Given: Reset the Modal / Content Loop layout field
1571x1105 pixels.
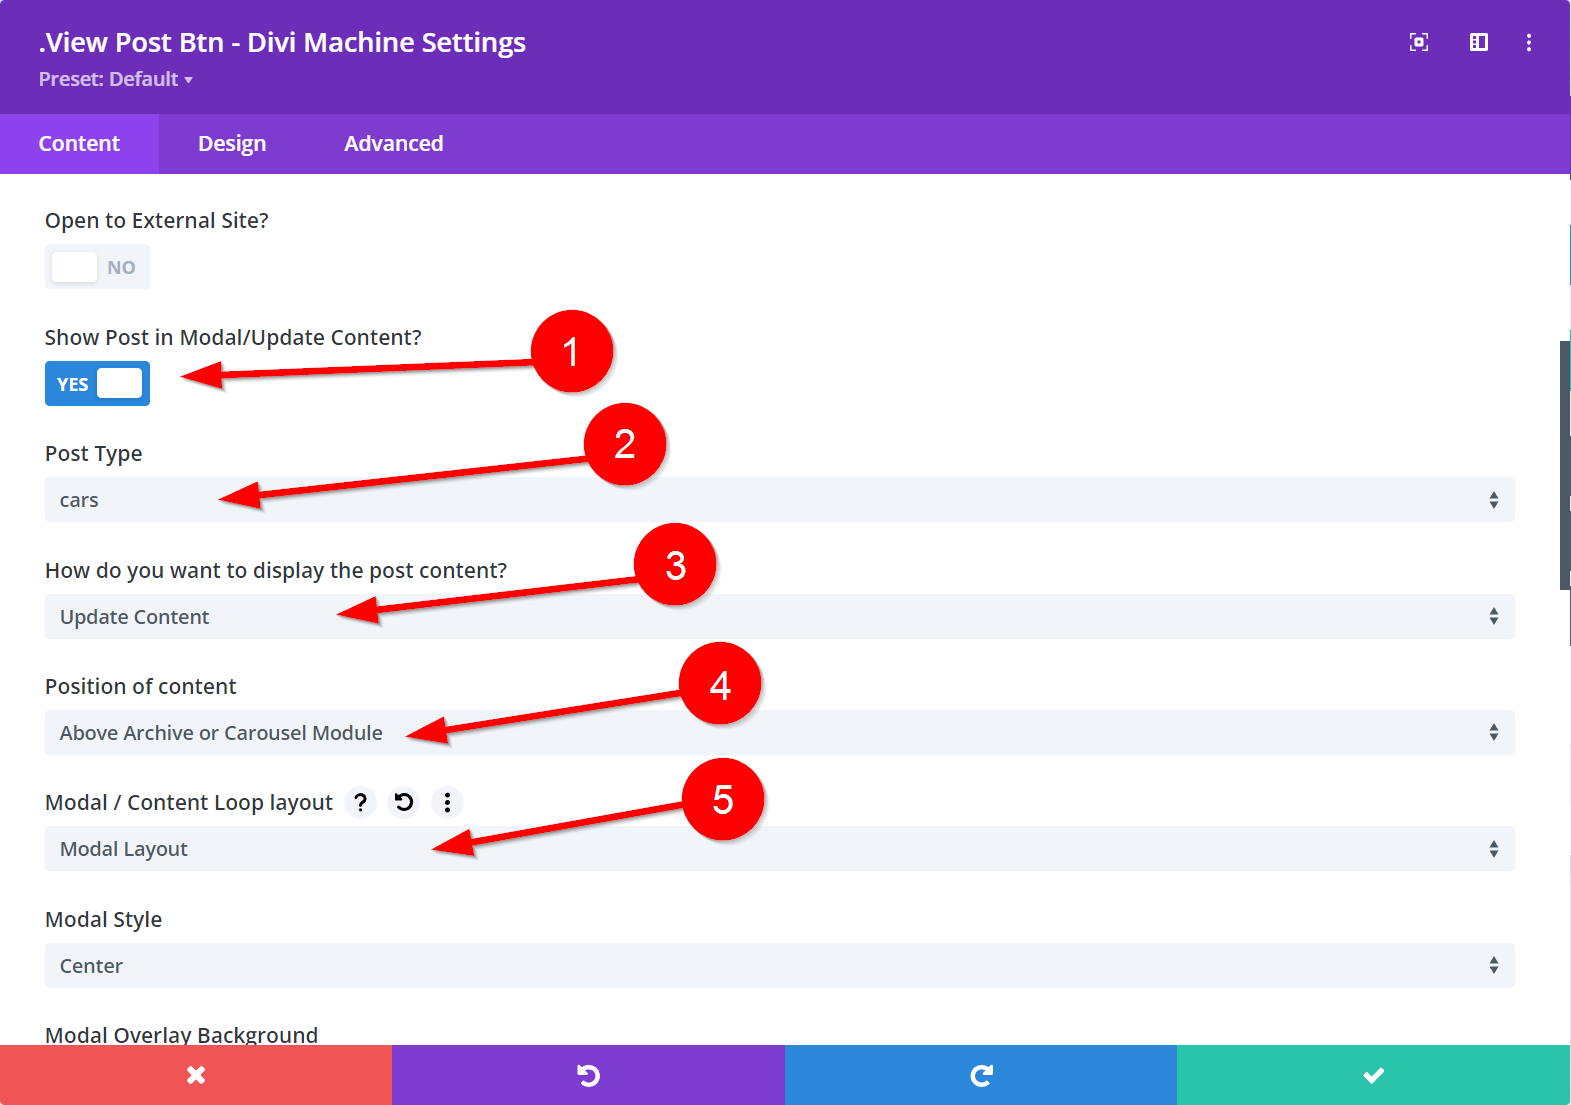Looking at the screenshot, I should pos(404,802).
